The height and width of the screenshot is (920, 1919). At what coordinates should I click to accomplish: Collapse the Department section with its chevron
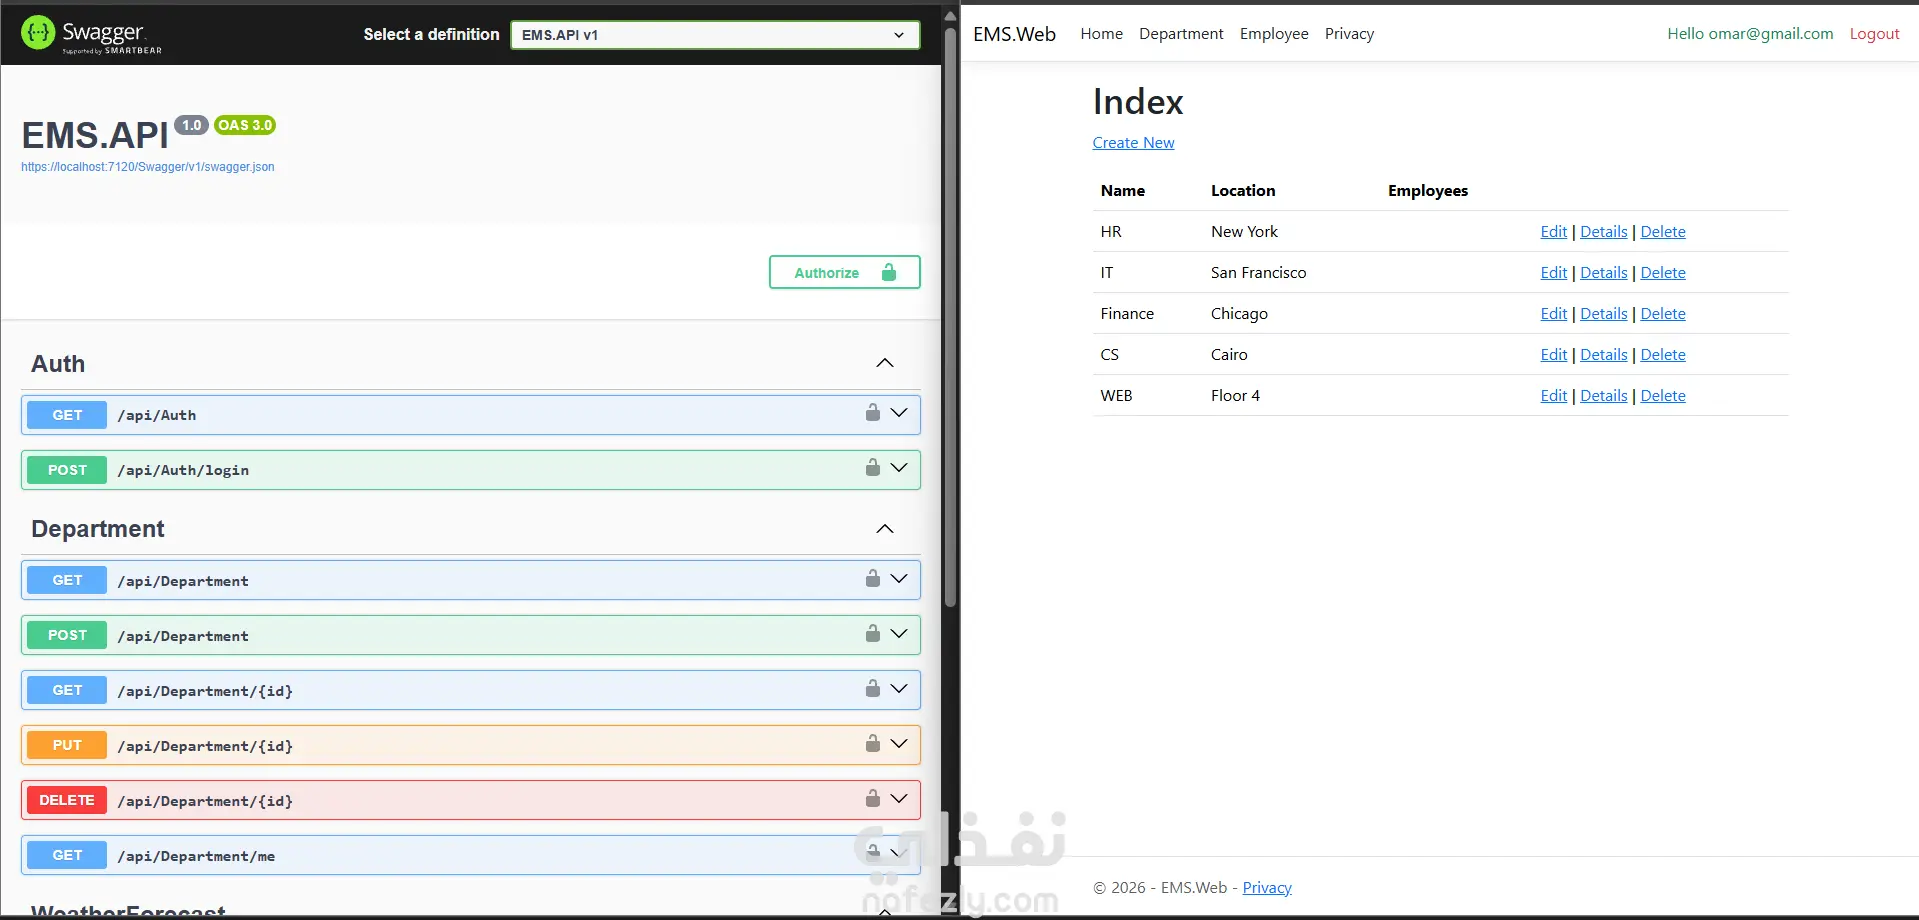click(x=885, y=529)
